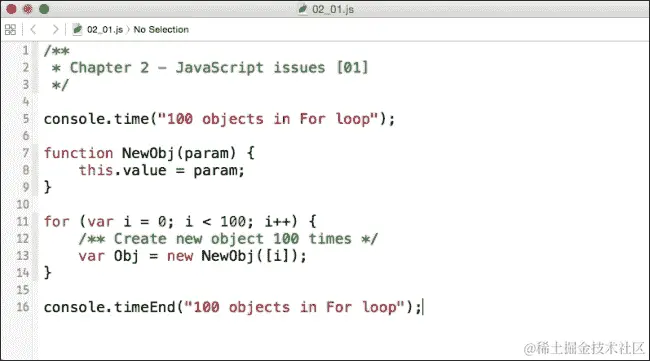Viewport: 650px width, 361px height.
Task: Open the No Selection symbol menu
Action: 161,30
